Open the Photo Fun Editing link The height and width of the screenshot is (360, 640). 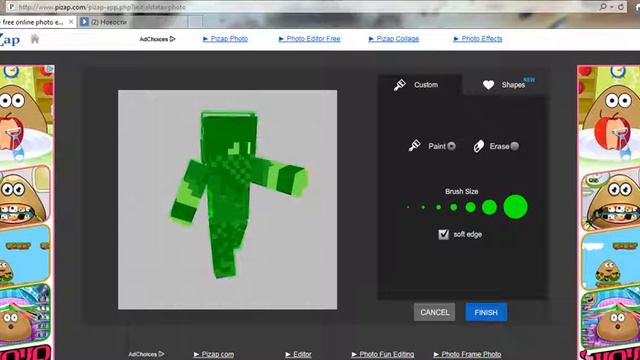pos(383,354)
